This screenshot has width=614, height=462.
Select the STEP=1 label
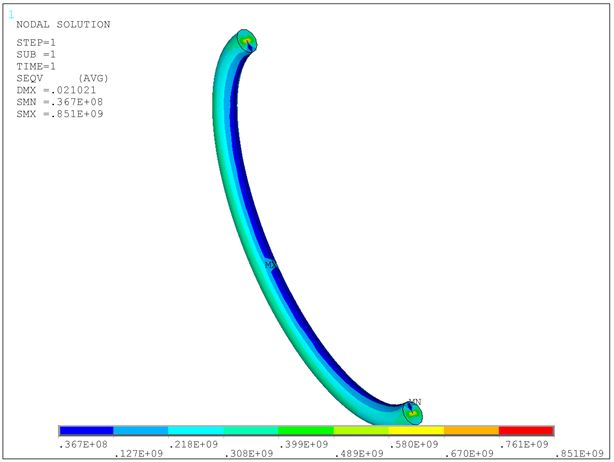point(36,42)
